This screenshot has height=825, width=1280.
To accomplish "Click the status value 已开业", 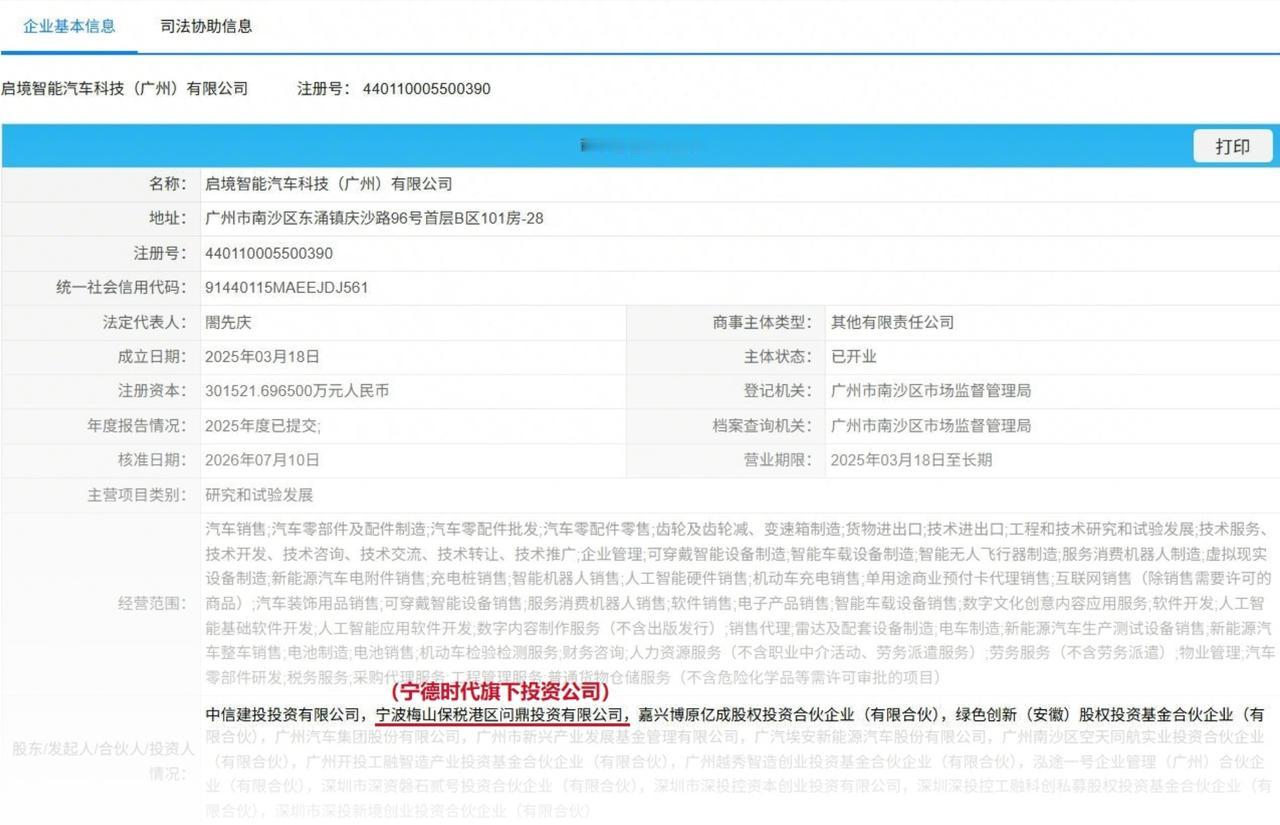I will click(853, 356).
